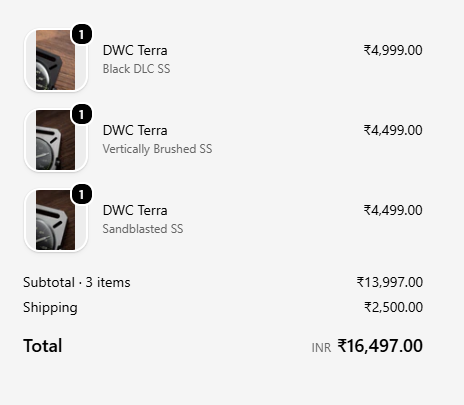Click the Sandblasted SS variant text

tap(143, 229)
